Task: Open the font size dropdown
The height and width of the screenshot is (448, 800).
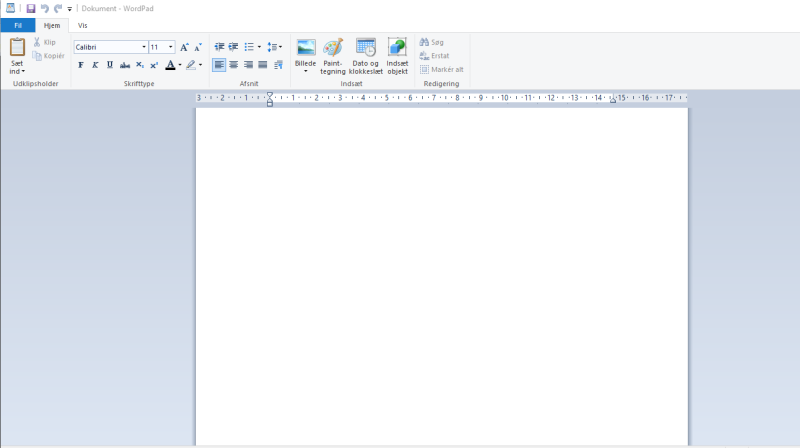Action: [x=170, y=47]
